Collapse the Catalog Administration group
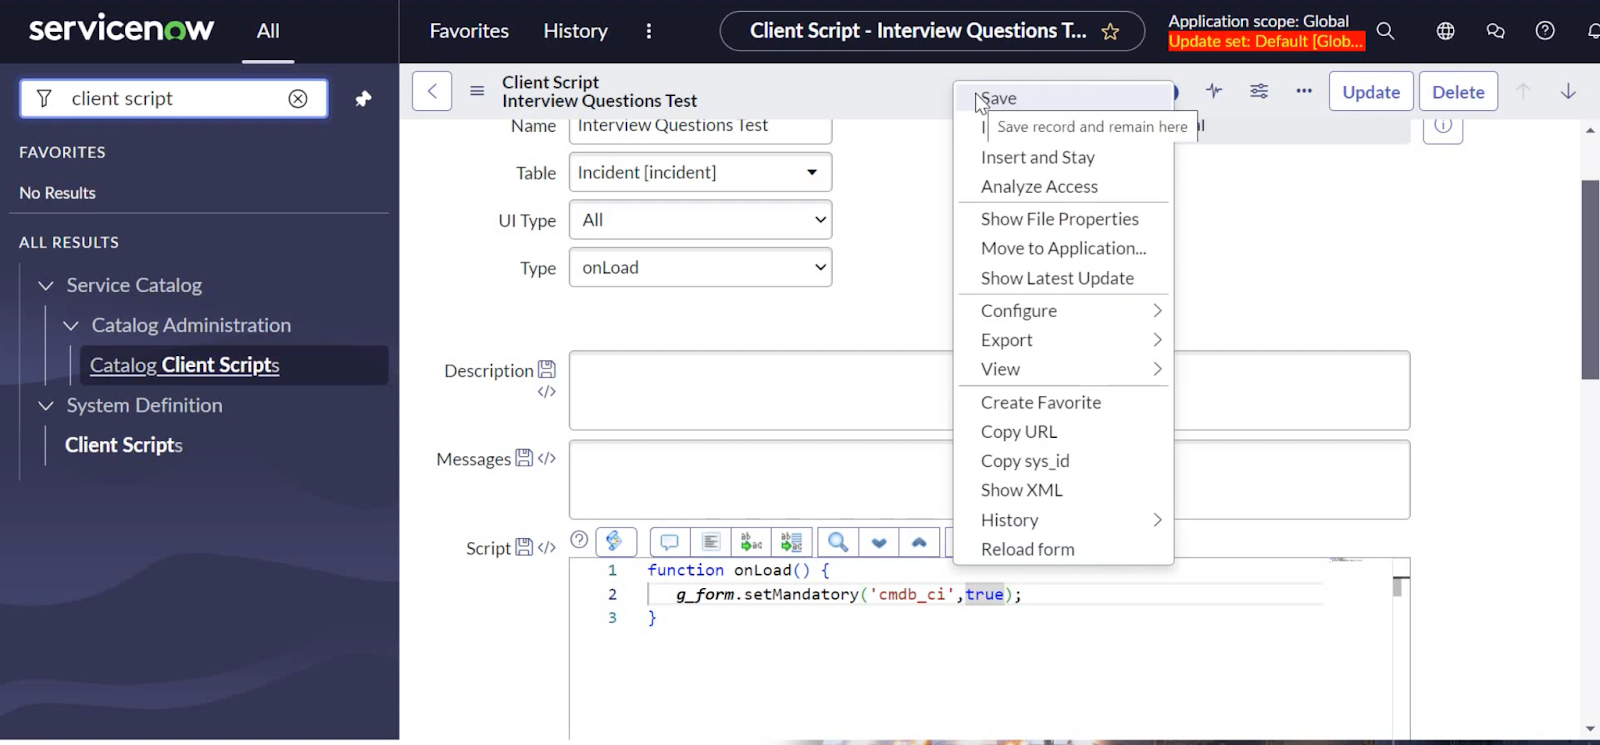The width and height of the screenshot is (1600, 745). [x=71, y=325]
